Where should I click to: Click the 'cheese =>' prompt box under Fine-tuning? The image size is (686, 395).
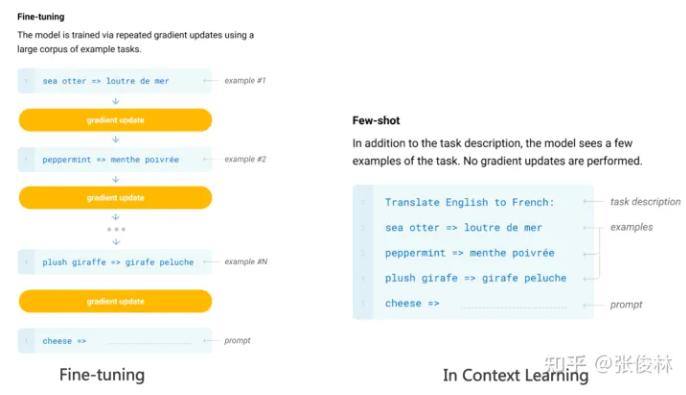(x=115, y=341)
